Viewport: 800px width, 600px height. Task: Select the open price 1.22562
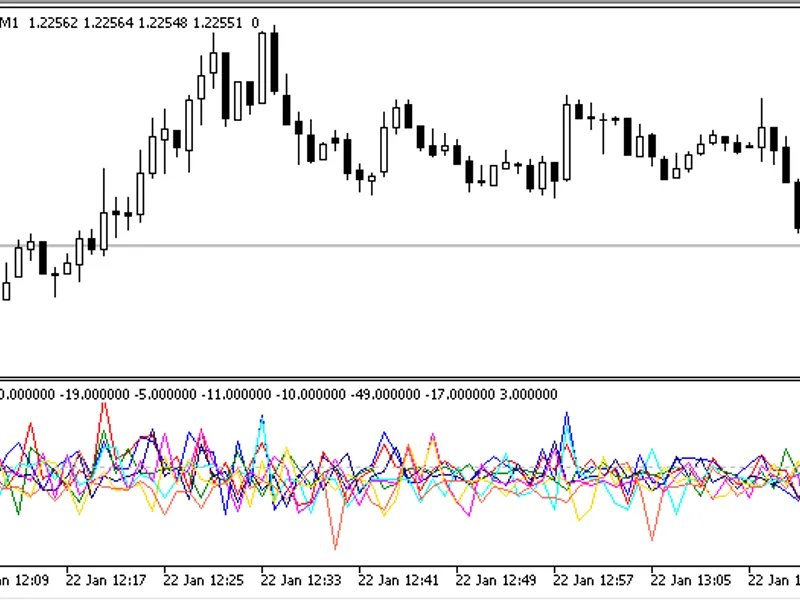(53, 23)
